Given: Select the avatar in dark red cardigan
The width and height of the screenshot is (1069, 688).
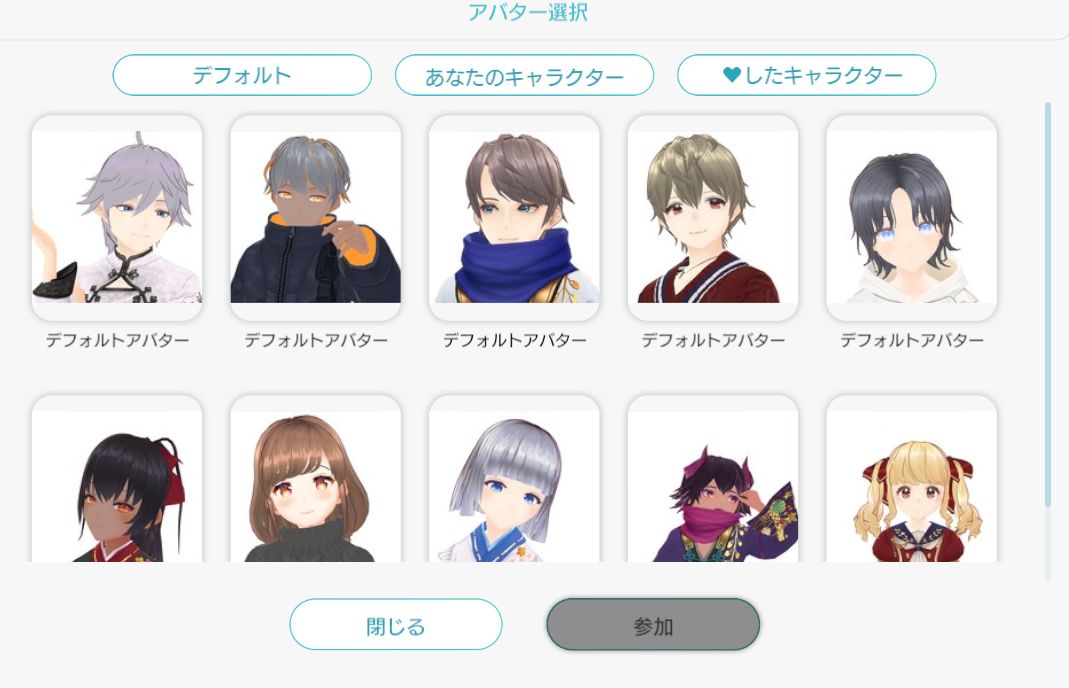Looking at the screenshot, I should click(712, 218).
